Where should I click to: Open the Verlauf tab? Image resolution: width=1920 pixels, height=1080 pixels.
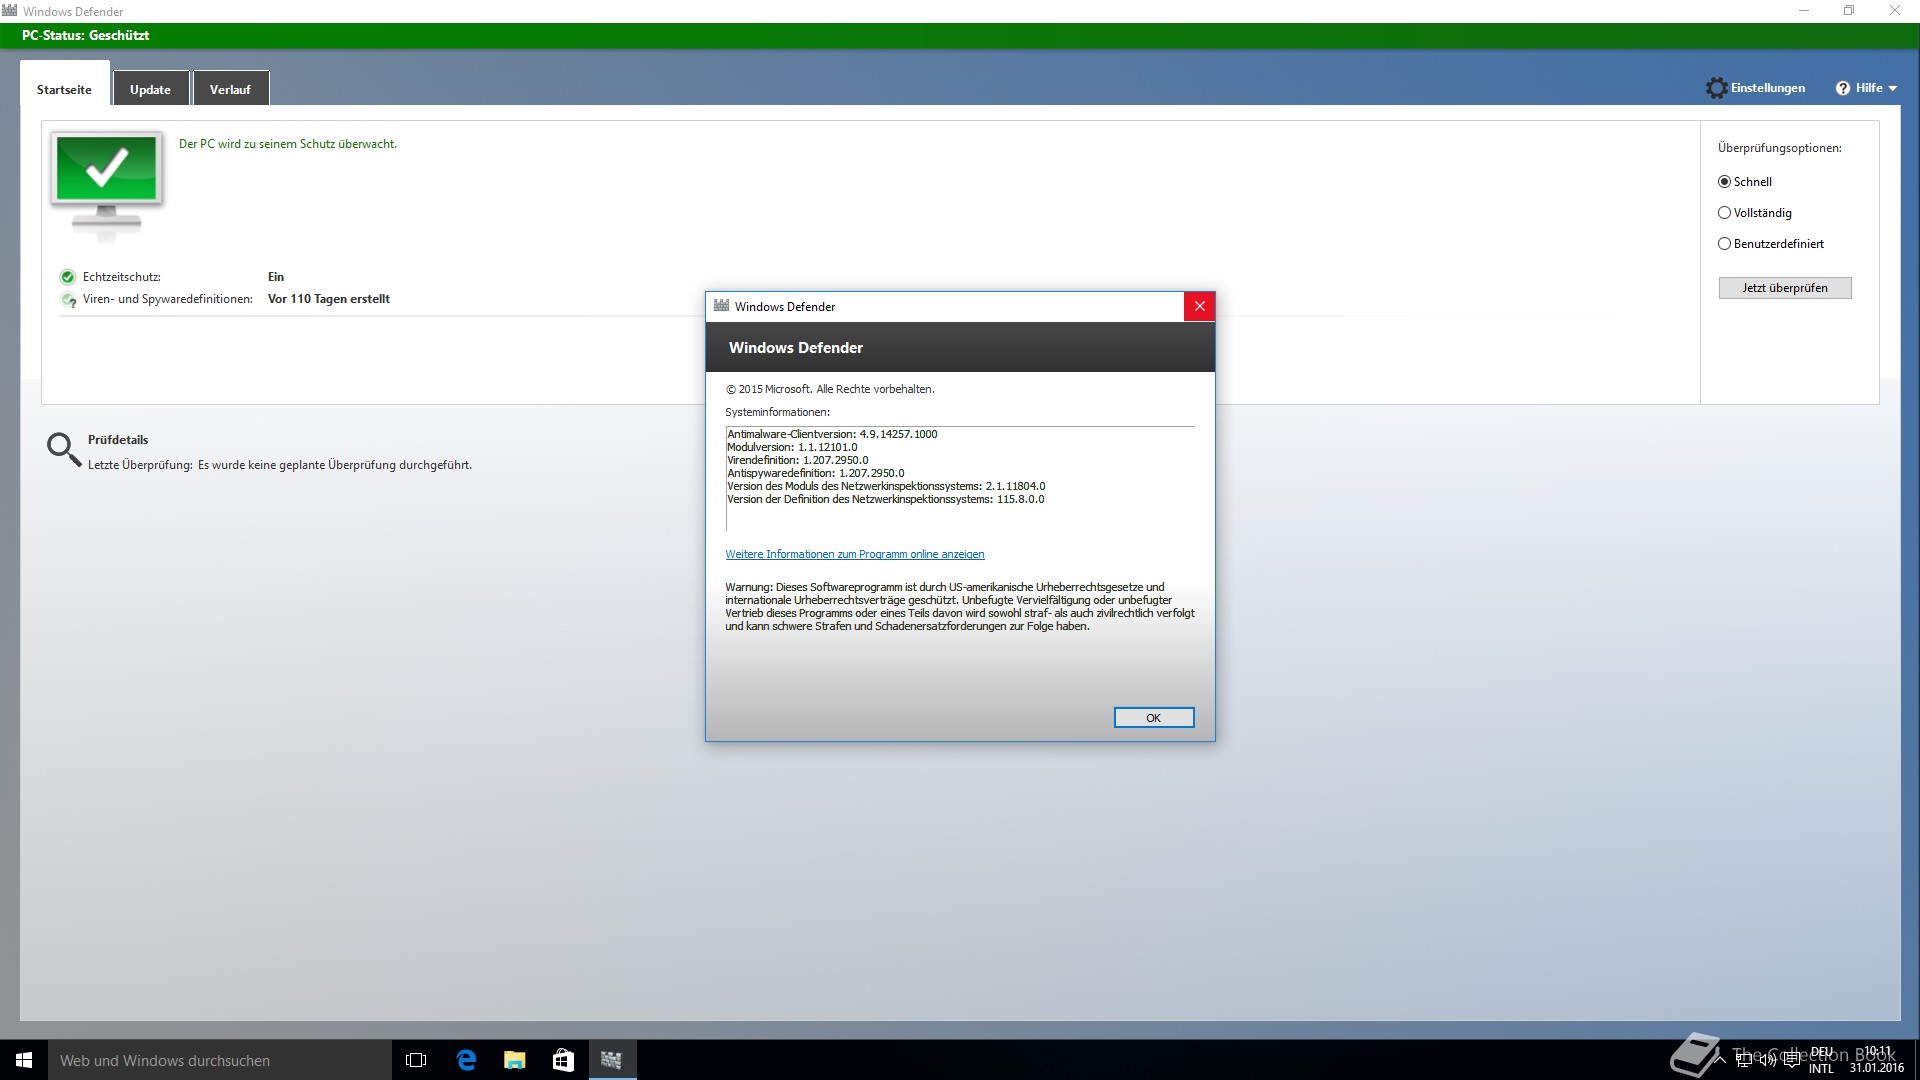pyautogui.click(x=230, y=89)
